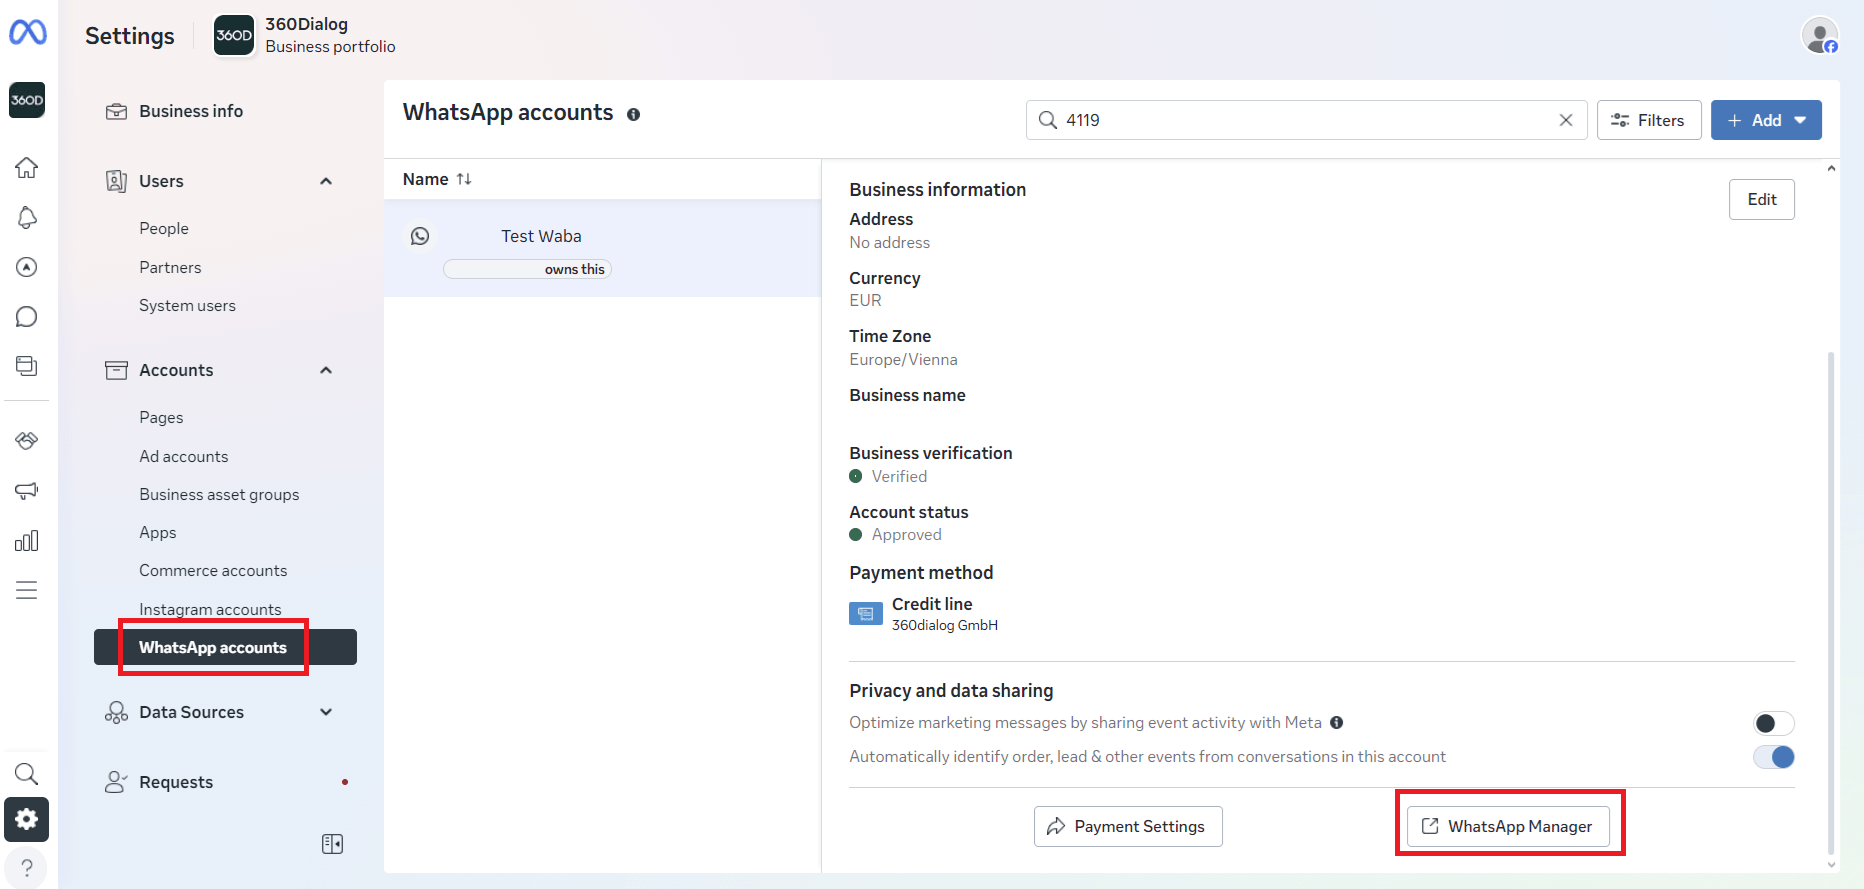Go to People
The image size is (1864, 889).
[x=164, y=228]
